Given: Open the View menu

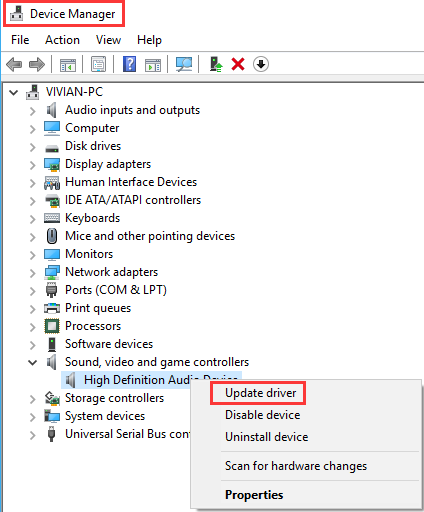Looking at the screenshot, I should coord(108,40).
